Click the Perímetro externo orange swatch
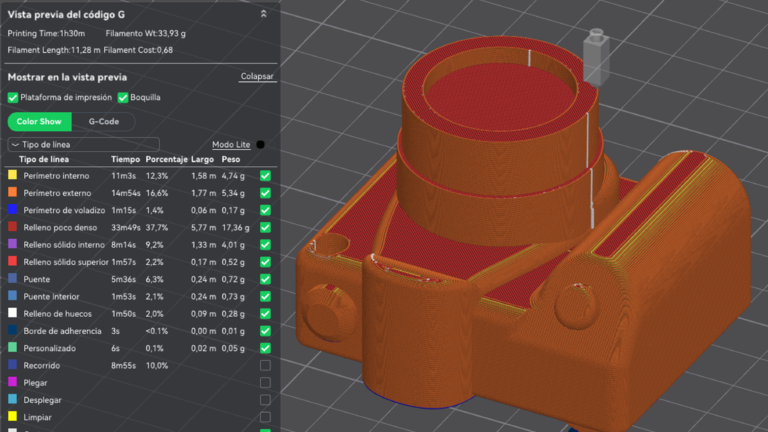Viewport: 768px width, 432px height. click(x=13, y=192)
